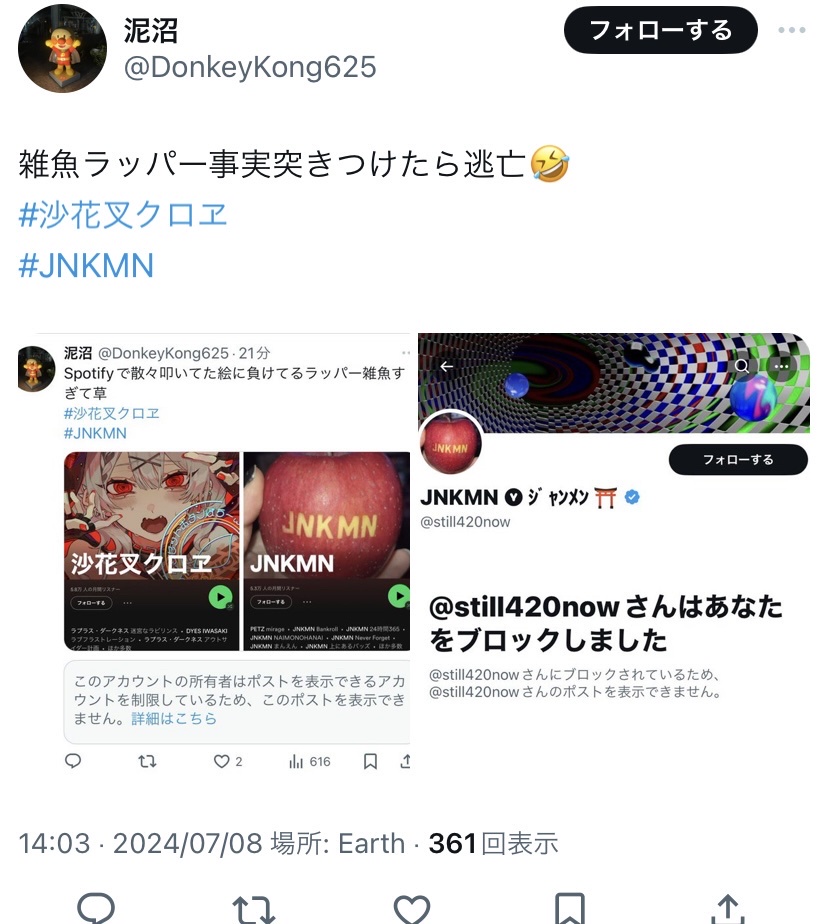Open the 14:03 · 2024/07/08 timestamp
The height and width of the screenshot is (924, 828).
(140, 843)
